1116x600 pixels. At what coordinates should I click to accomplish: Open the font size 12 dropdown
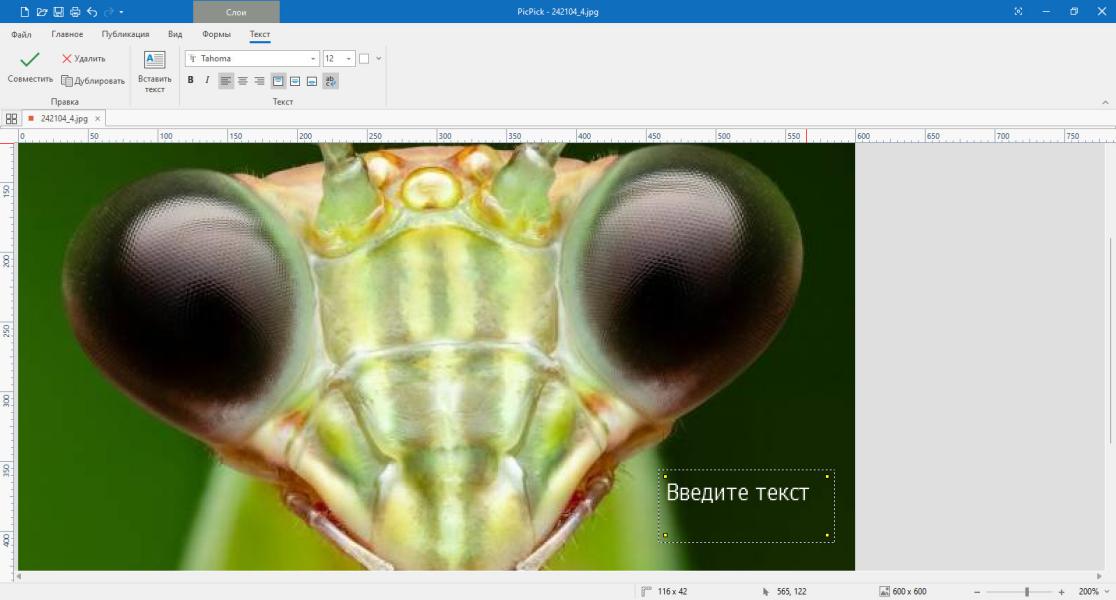coord(339,58)
